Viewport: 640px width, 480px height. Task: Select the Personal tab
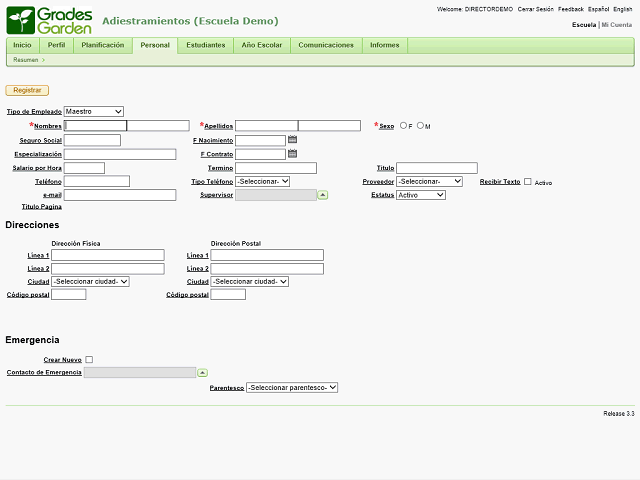click(155, 45)
